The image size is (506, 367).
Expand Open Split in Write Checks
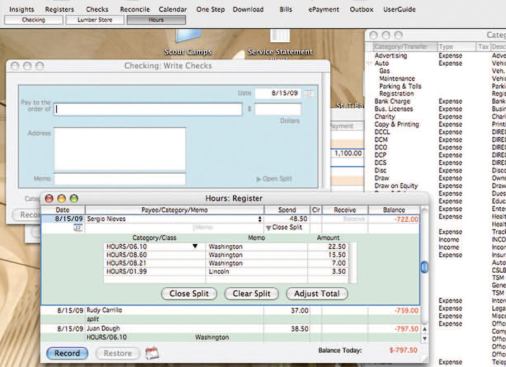[274, 179]
